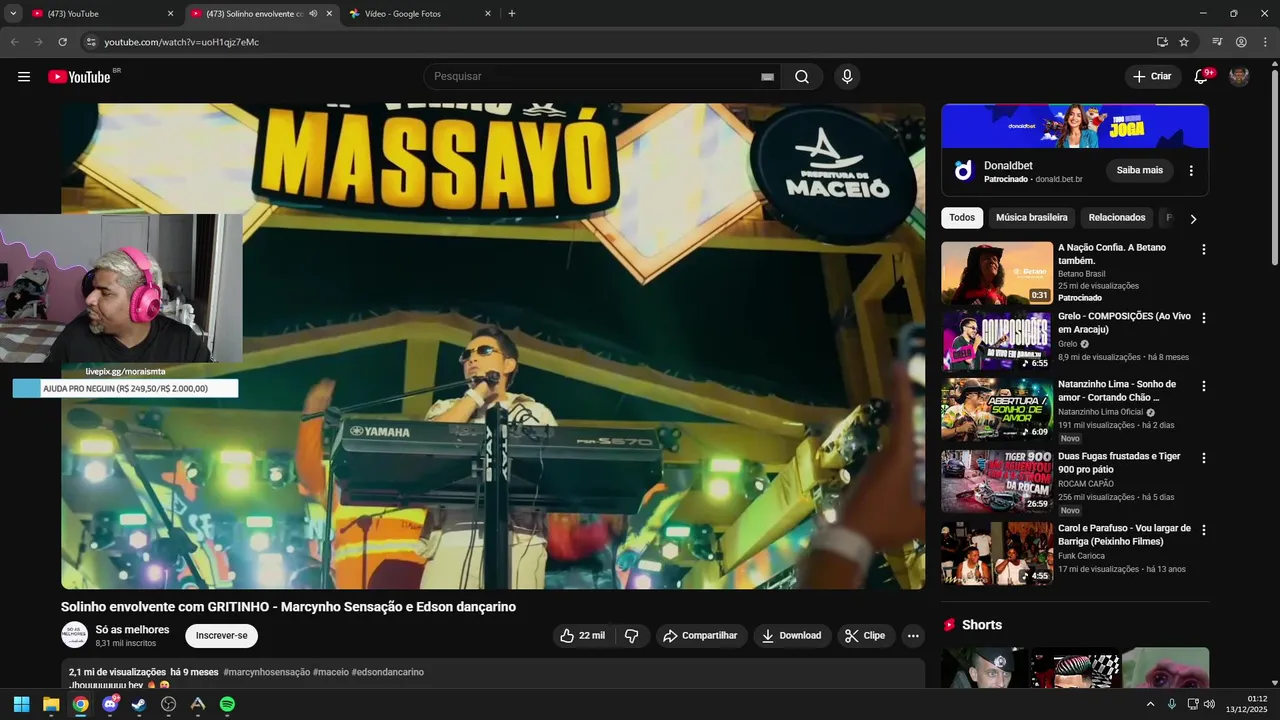This screenshot has width=1280, height=720.
Task: Open Spotify from the taskbar
Action: click(227, 704)
